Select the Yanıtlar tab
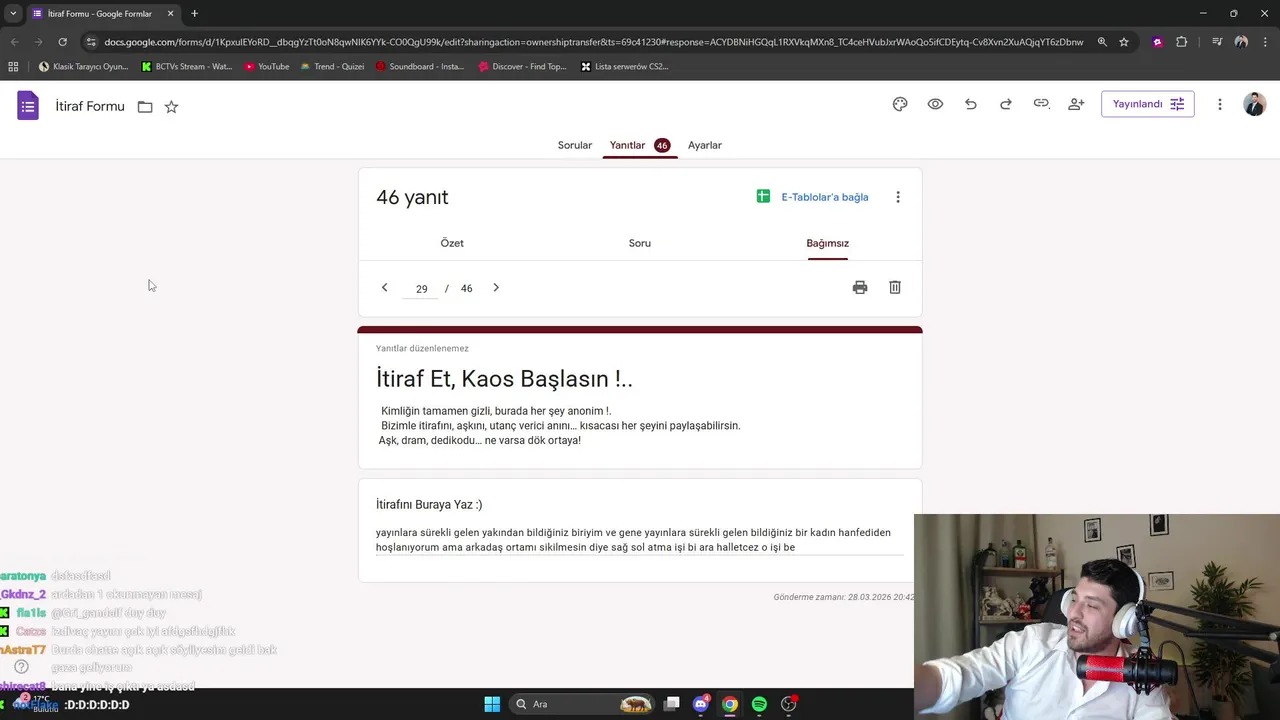Image resolution: width=1280 pixels, height=720 pixels. coord(639,145)
